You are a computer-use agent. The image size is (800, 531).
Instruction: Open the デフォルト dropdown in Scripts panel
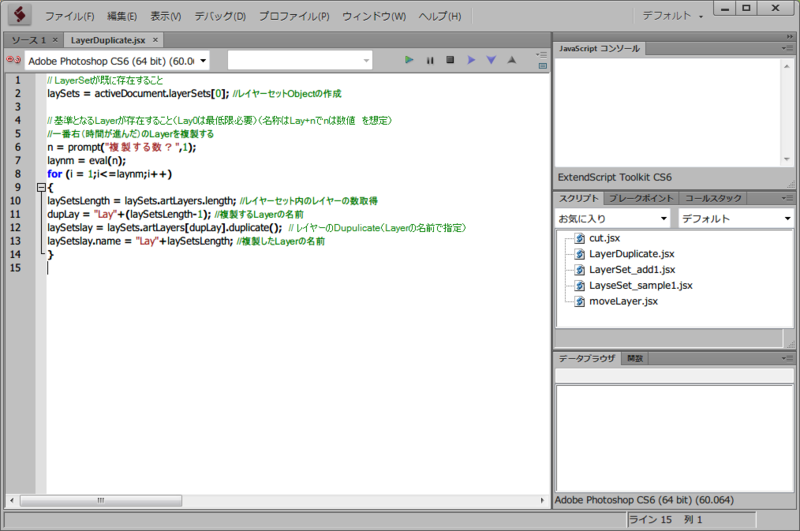[736, 218]
